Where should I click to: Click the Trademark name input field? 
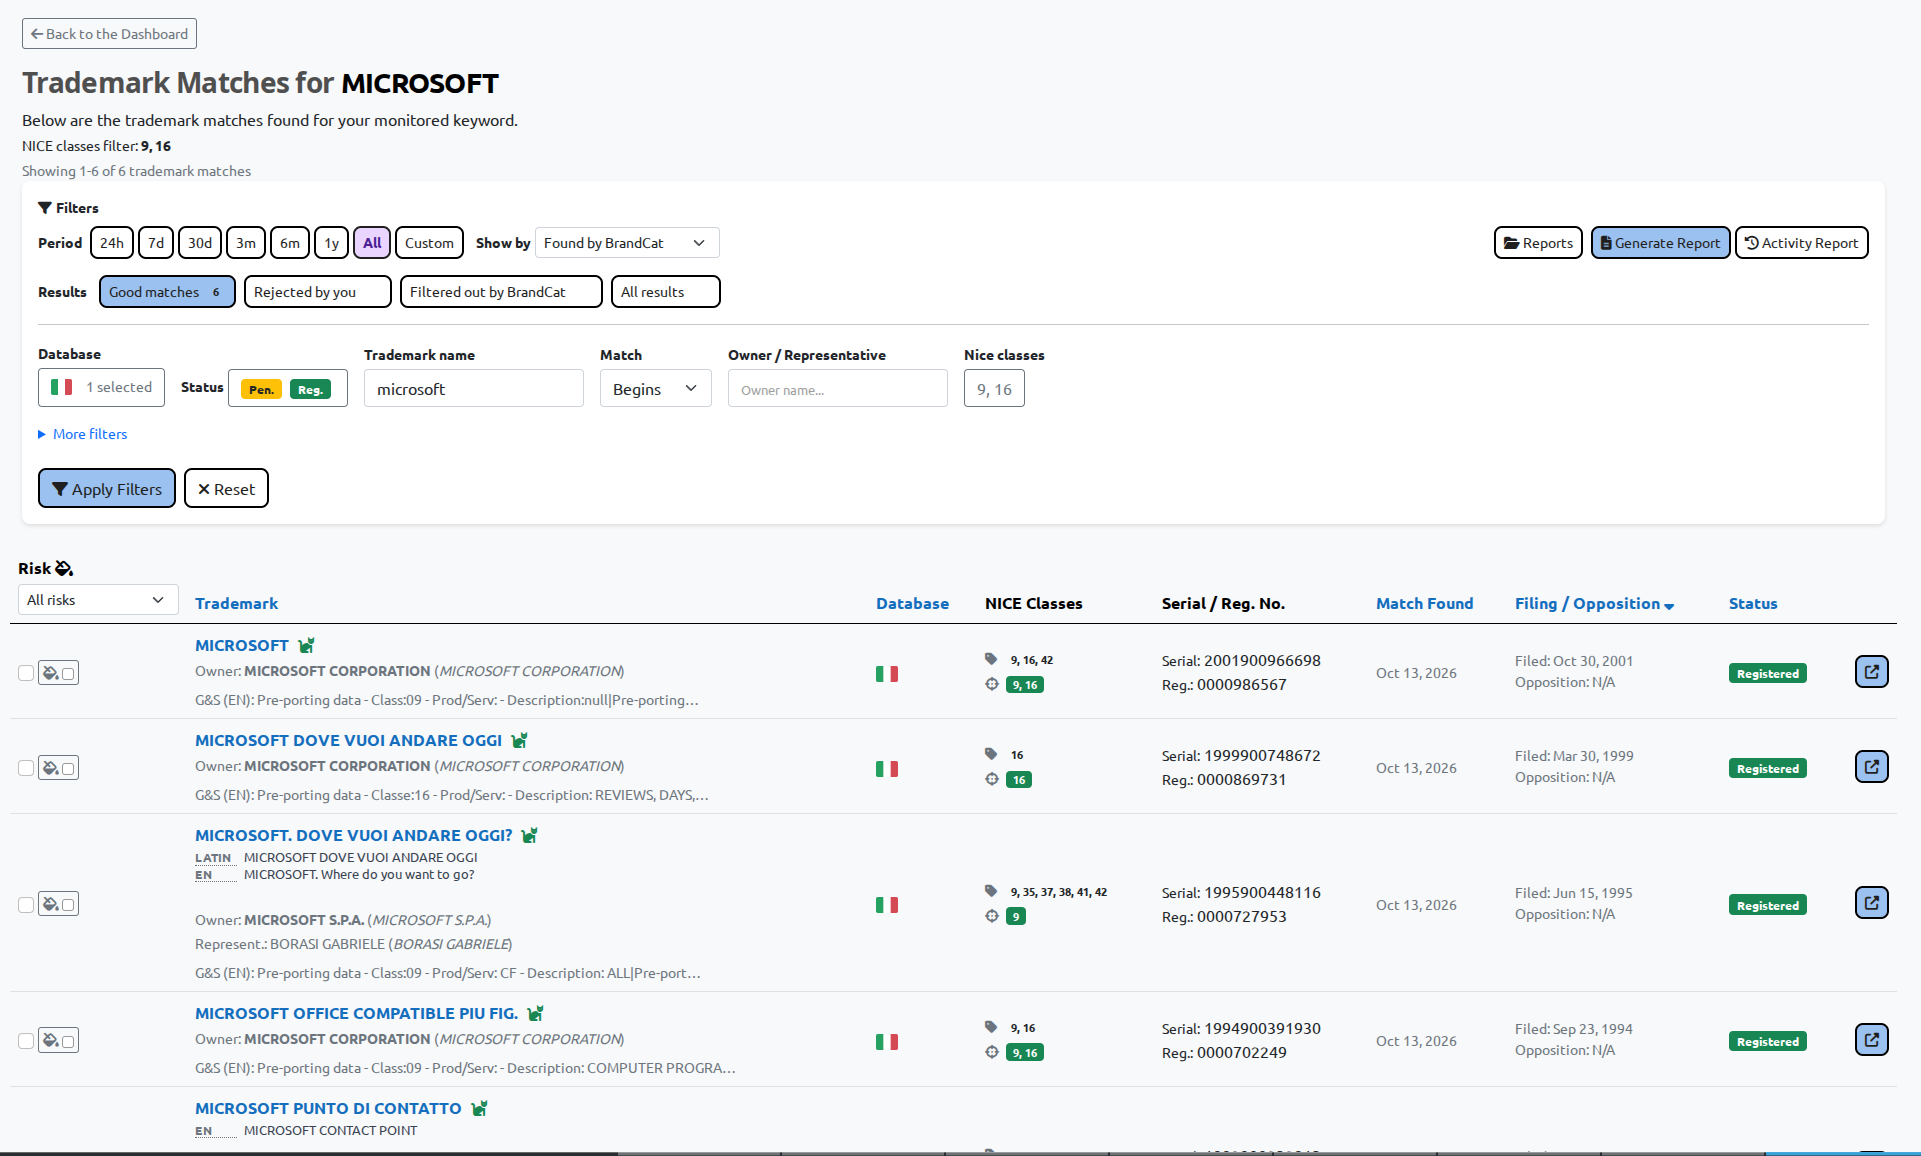coord(474,389)
